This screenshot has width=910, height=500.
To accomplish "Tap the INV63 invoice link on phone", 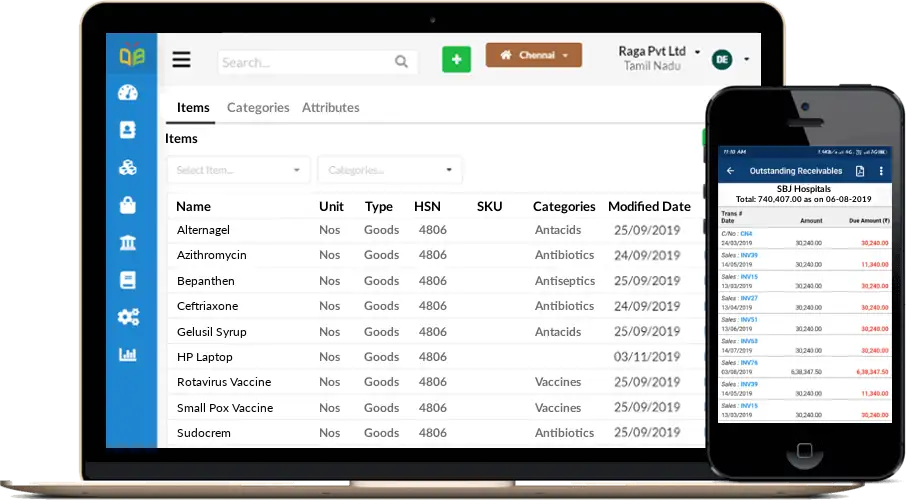I will [x=749, y=341].
